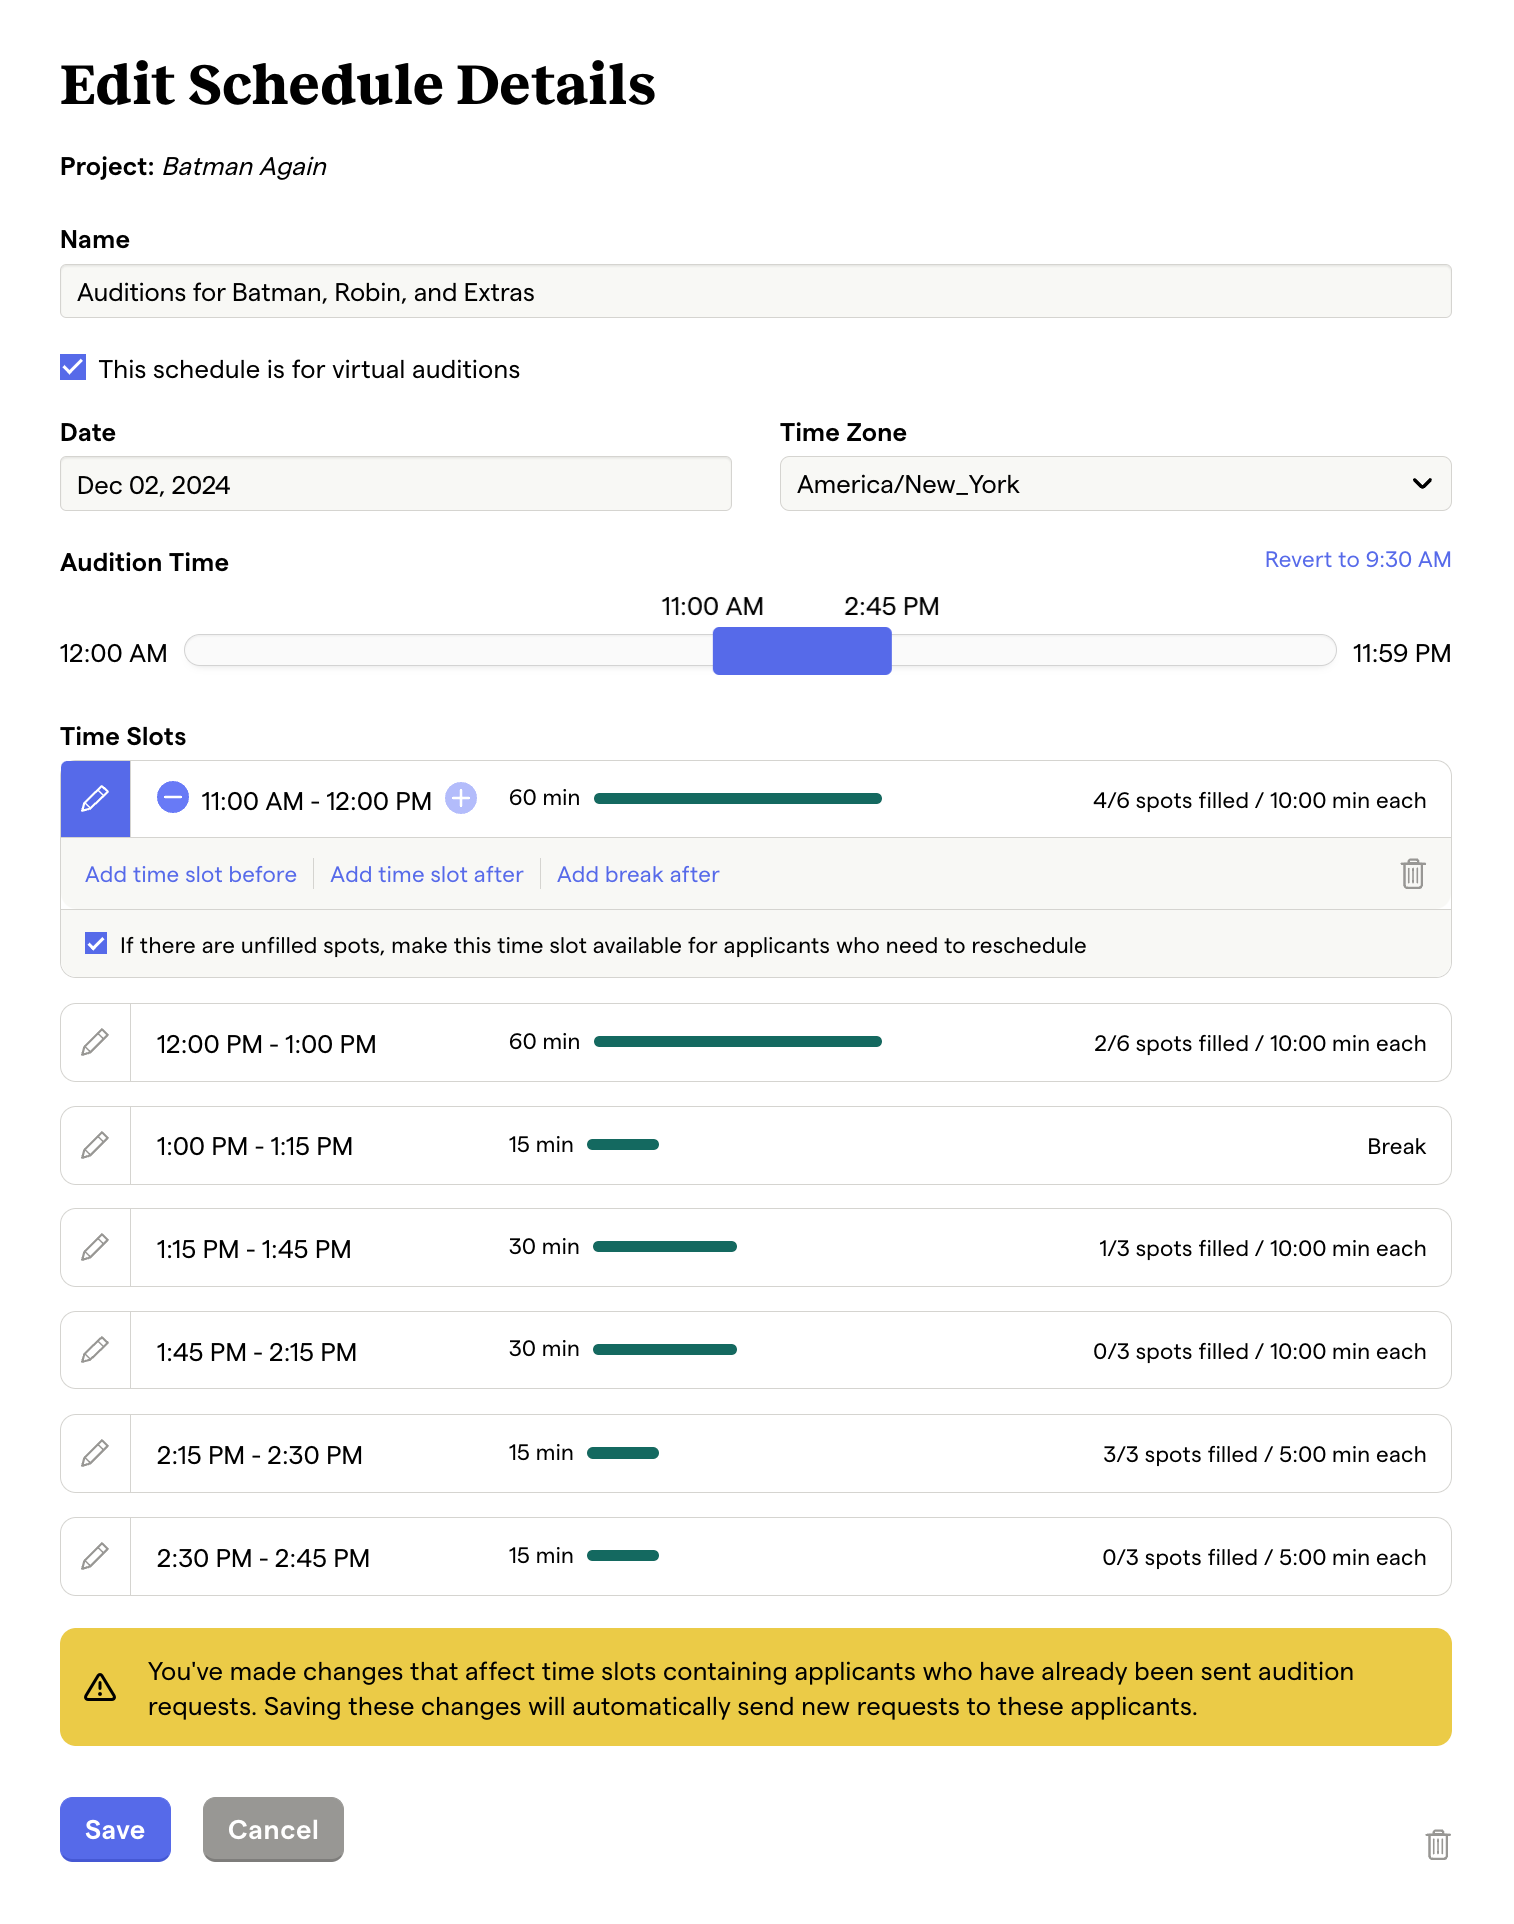The height and width of the screenshot is (1924, 1514).
Task: Open the Time Zone dropdown
Action: pyautogui.click(x=1115, y=484)
